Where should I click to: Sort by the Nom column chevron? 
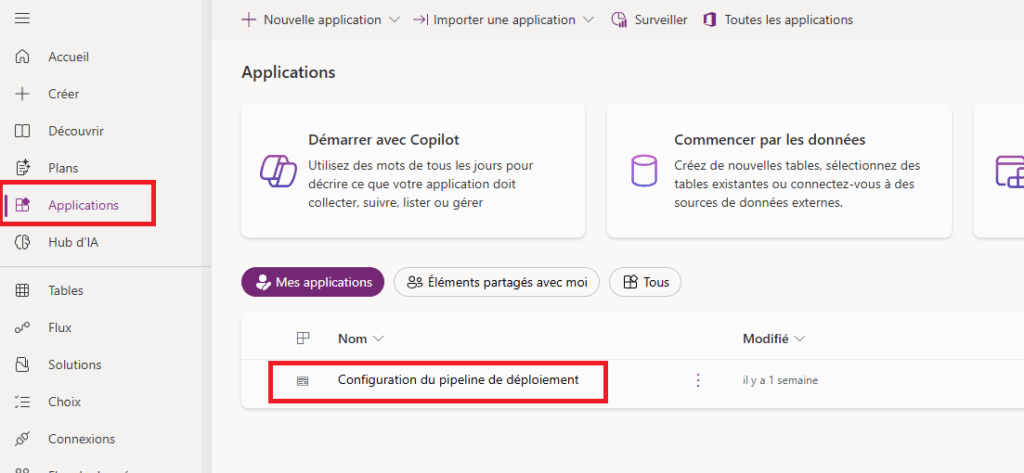[x=378, y=339]
